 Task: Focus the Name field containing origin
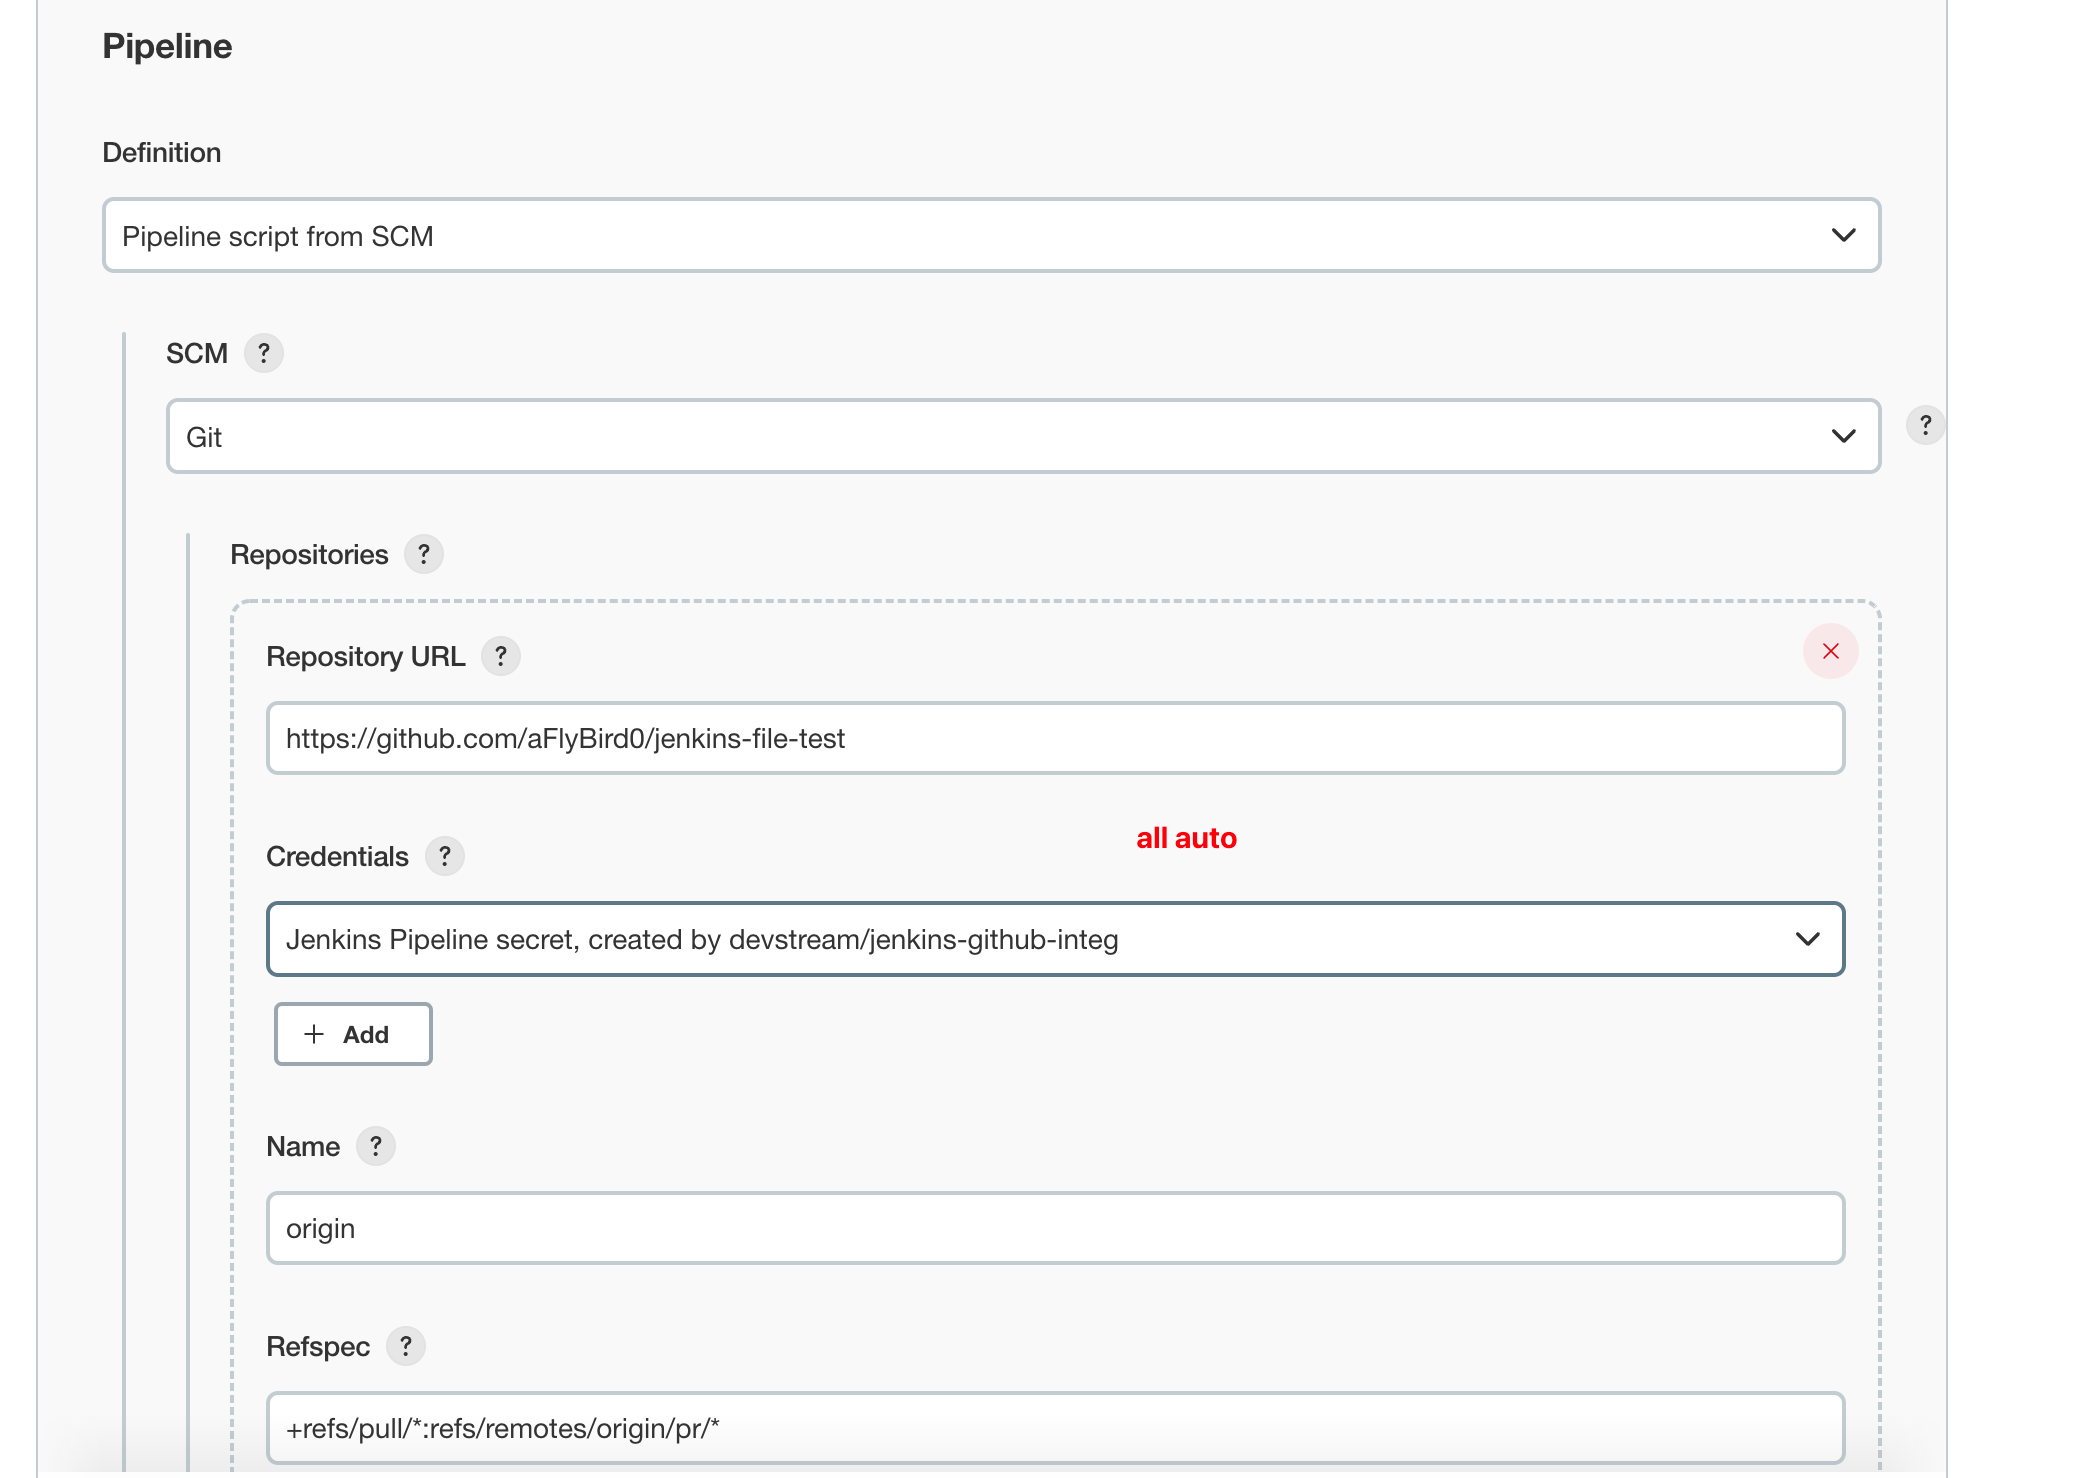(1055, 1228)
